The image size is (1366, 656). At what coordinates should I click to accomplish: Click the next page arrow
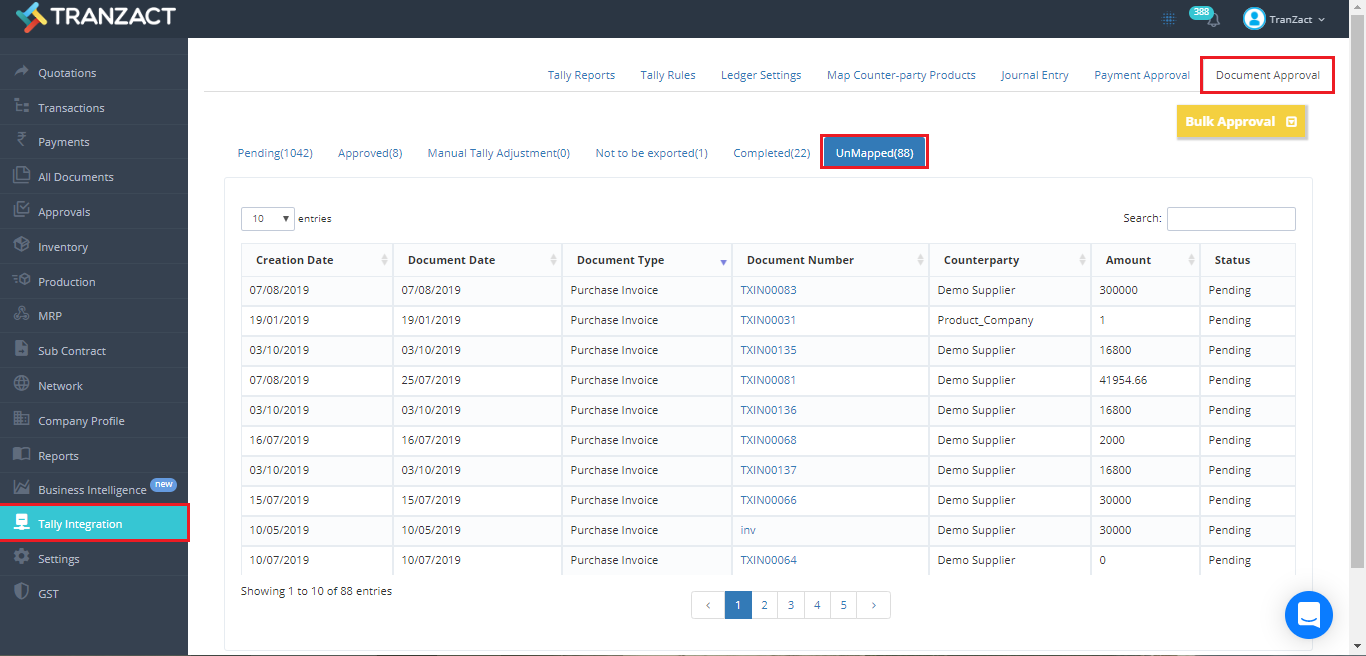coord(874,605)
